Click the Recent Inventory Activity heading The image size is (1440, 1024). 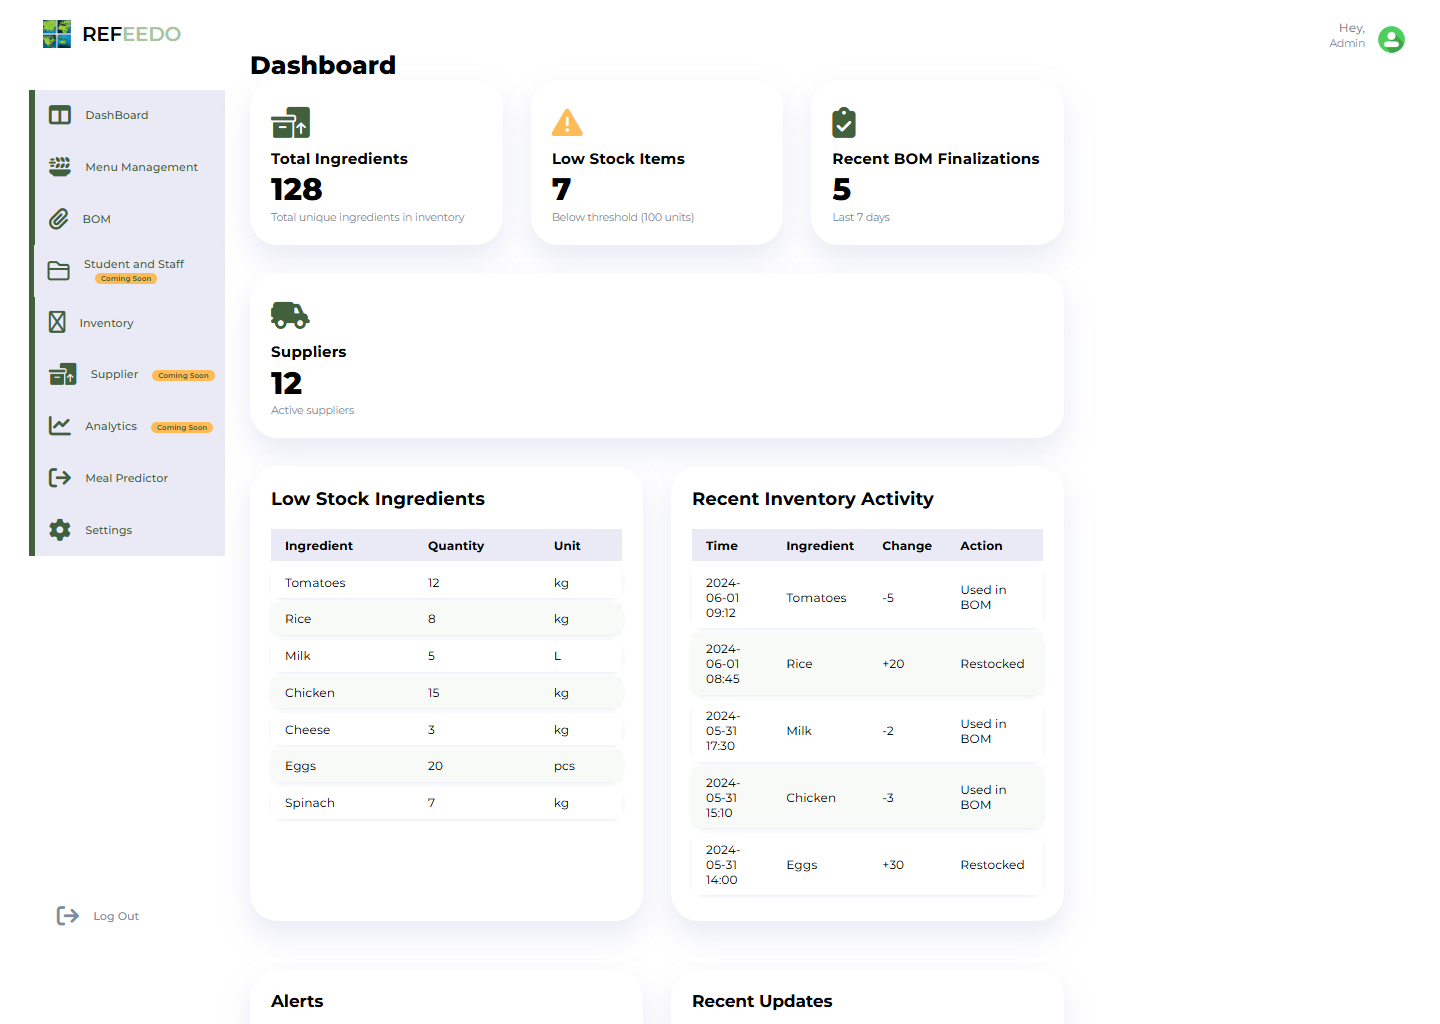[813, 499]
